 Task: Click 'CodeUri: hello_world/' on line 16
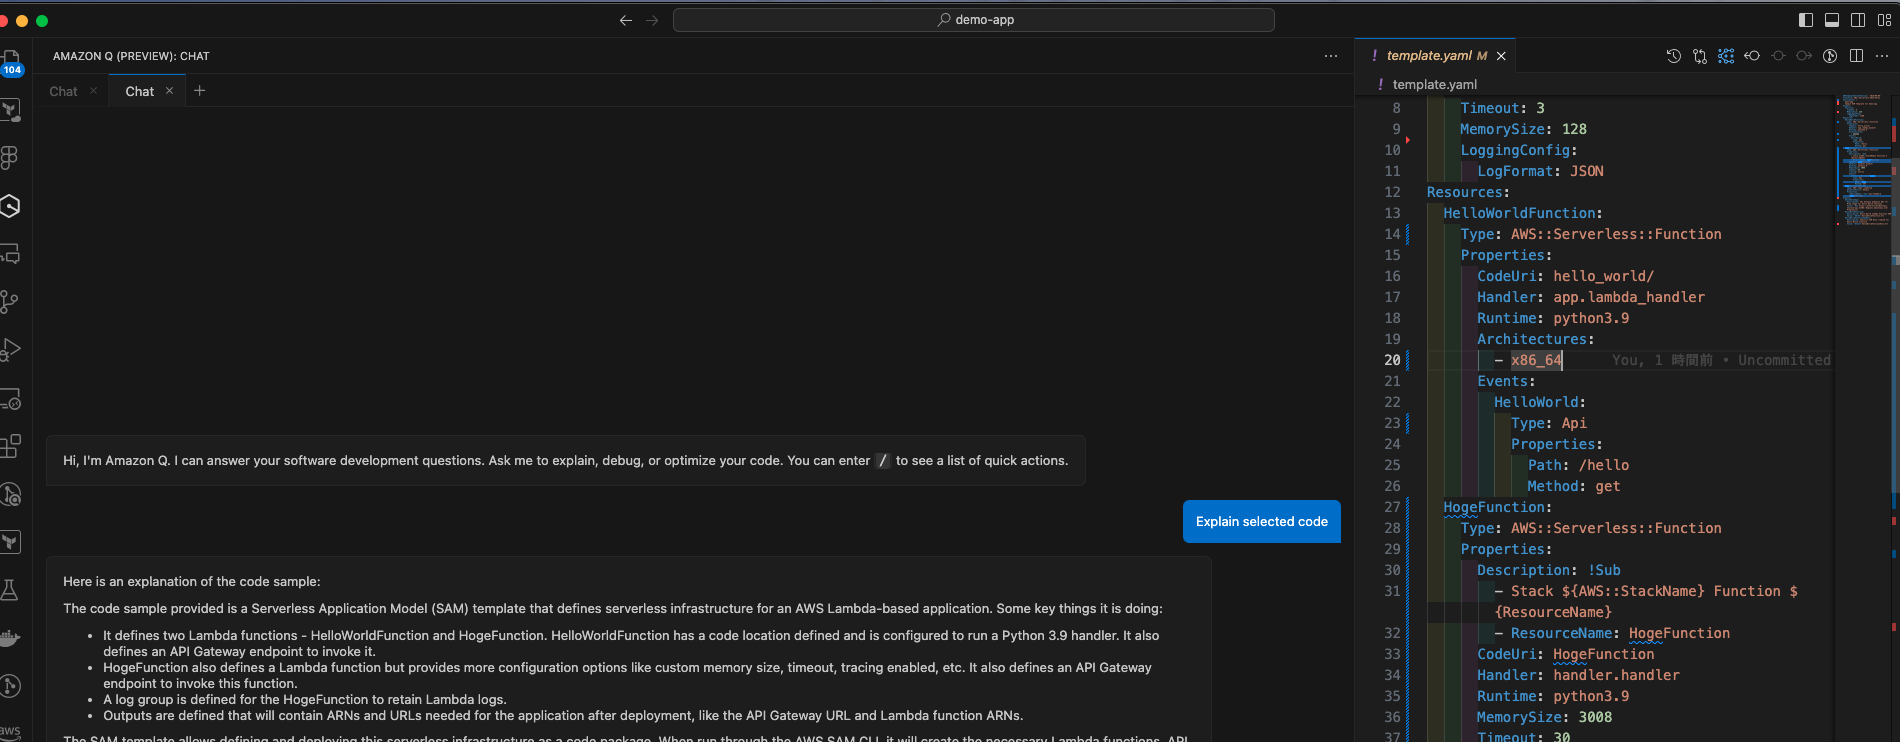1565,276
